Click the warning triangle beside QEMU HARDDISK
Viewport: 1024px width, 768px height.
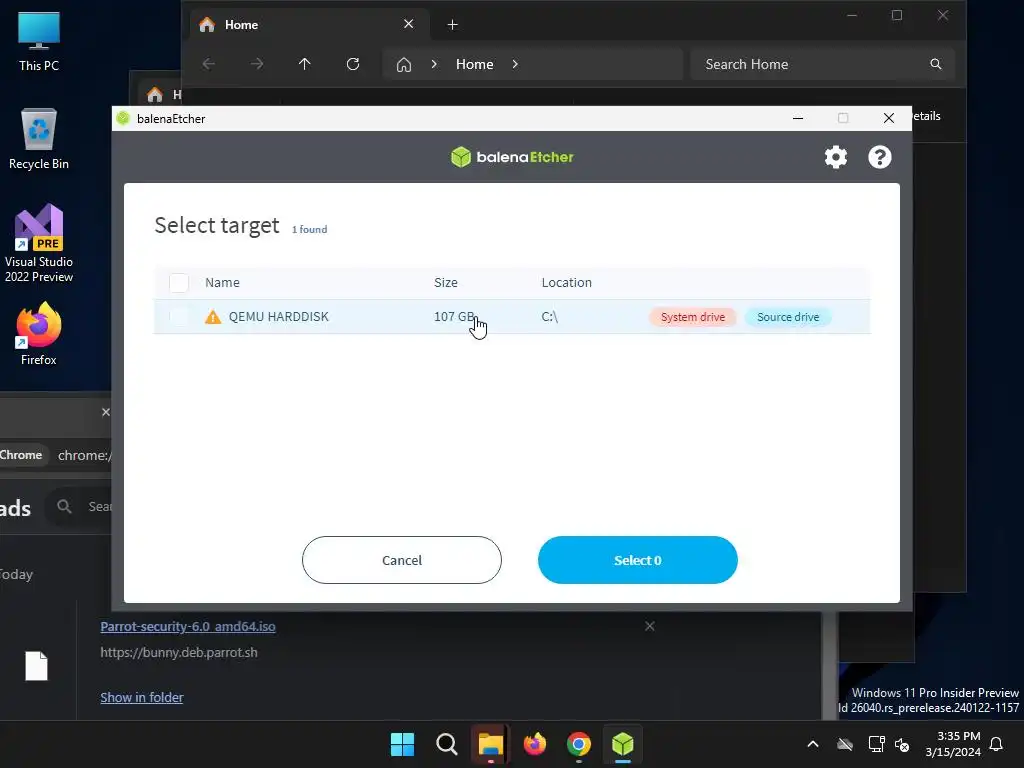click(x=213, y=317)
